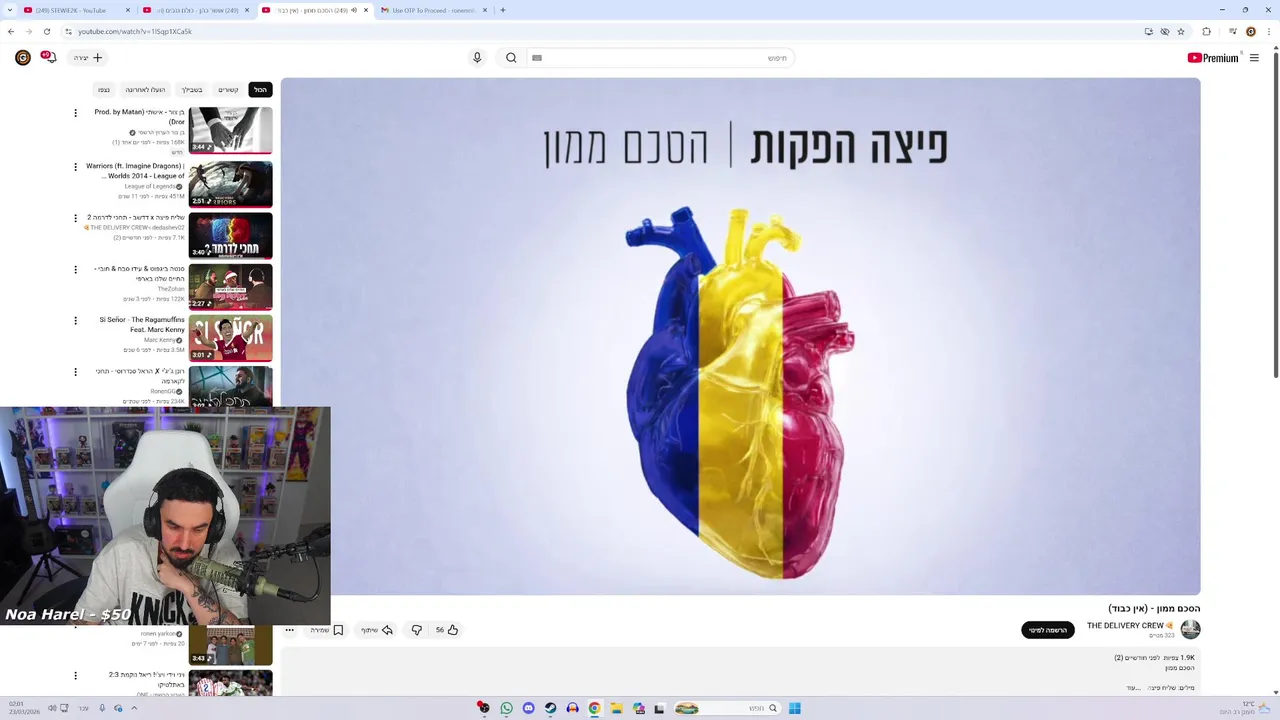This screenshot has width=1280, height=720.
Task: Click the voice search microphone icon
Action: (477, 58)
